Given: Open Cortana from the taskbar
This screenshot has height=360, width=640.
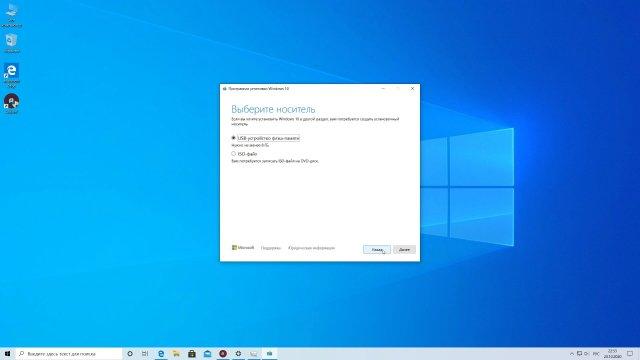Looking at the screenshot, I should [130, 353].
